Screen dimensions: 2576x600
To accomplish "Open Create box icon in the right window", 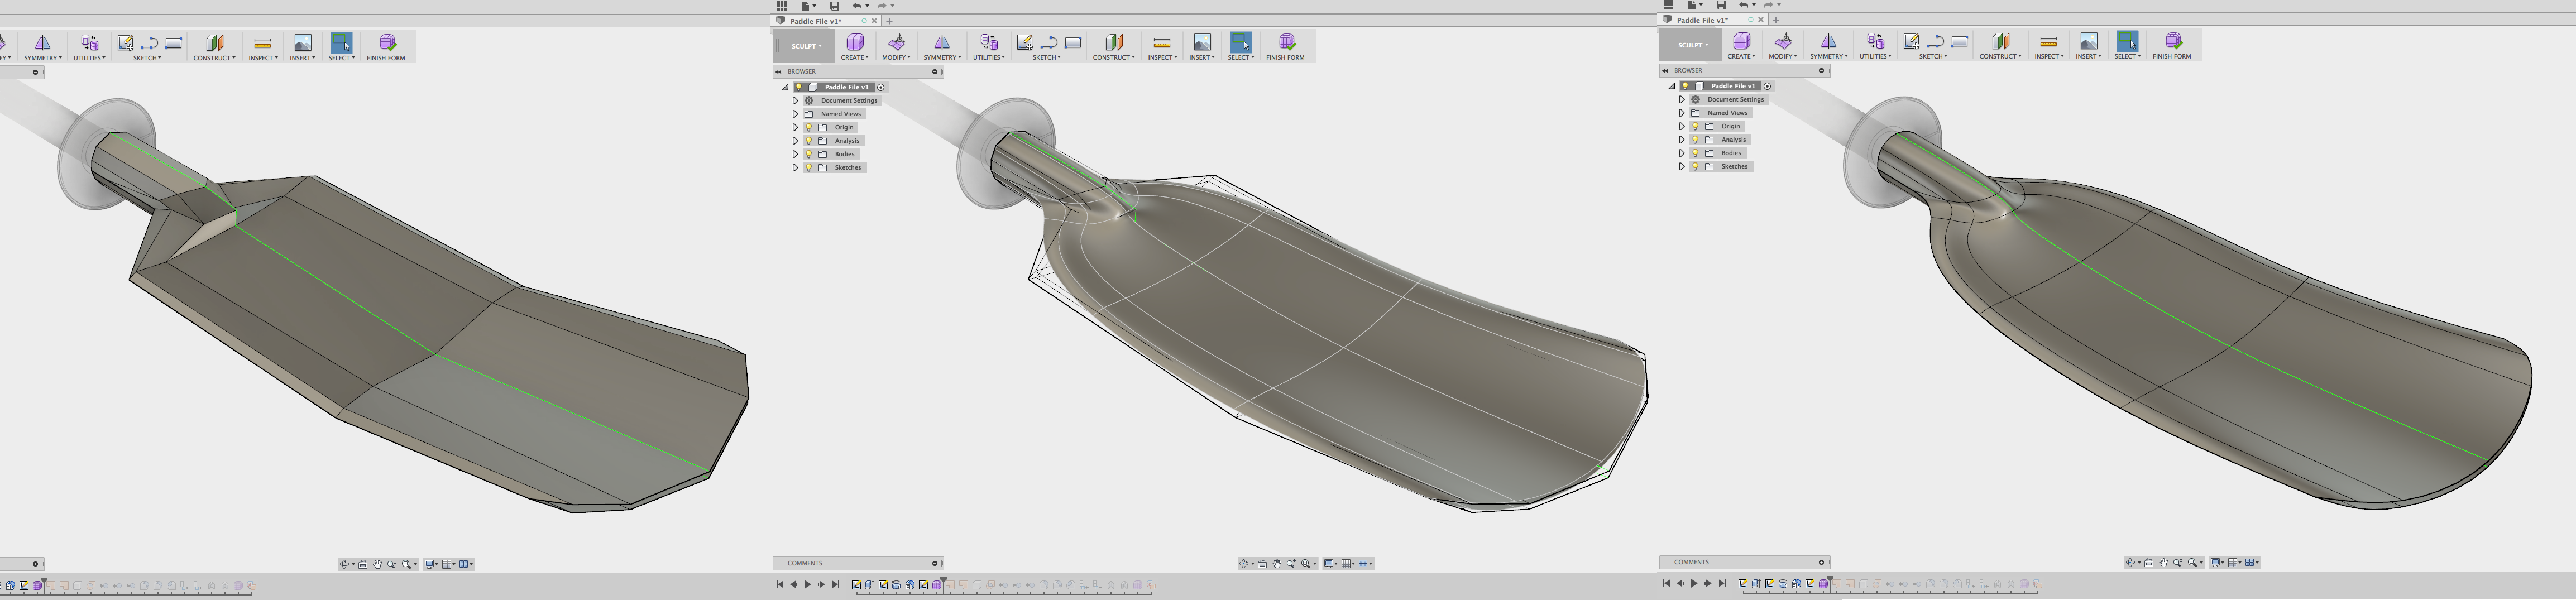I will point(1741,41).
